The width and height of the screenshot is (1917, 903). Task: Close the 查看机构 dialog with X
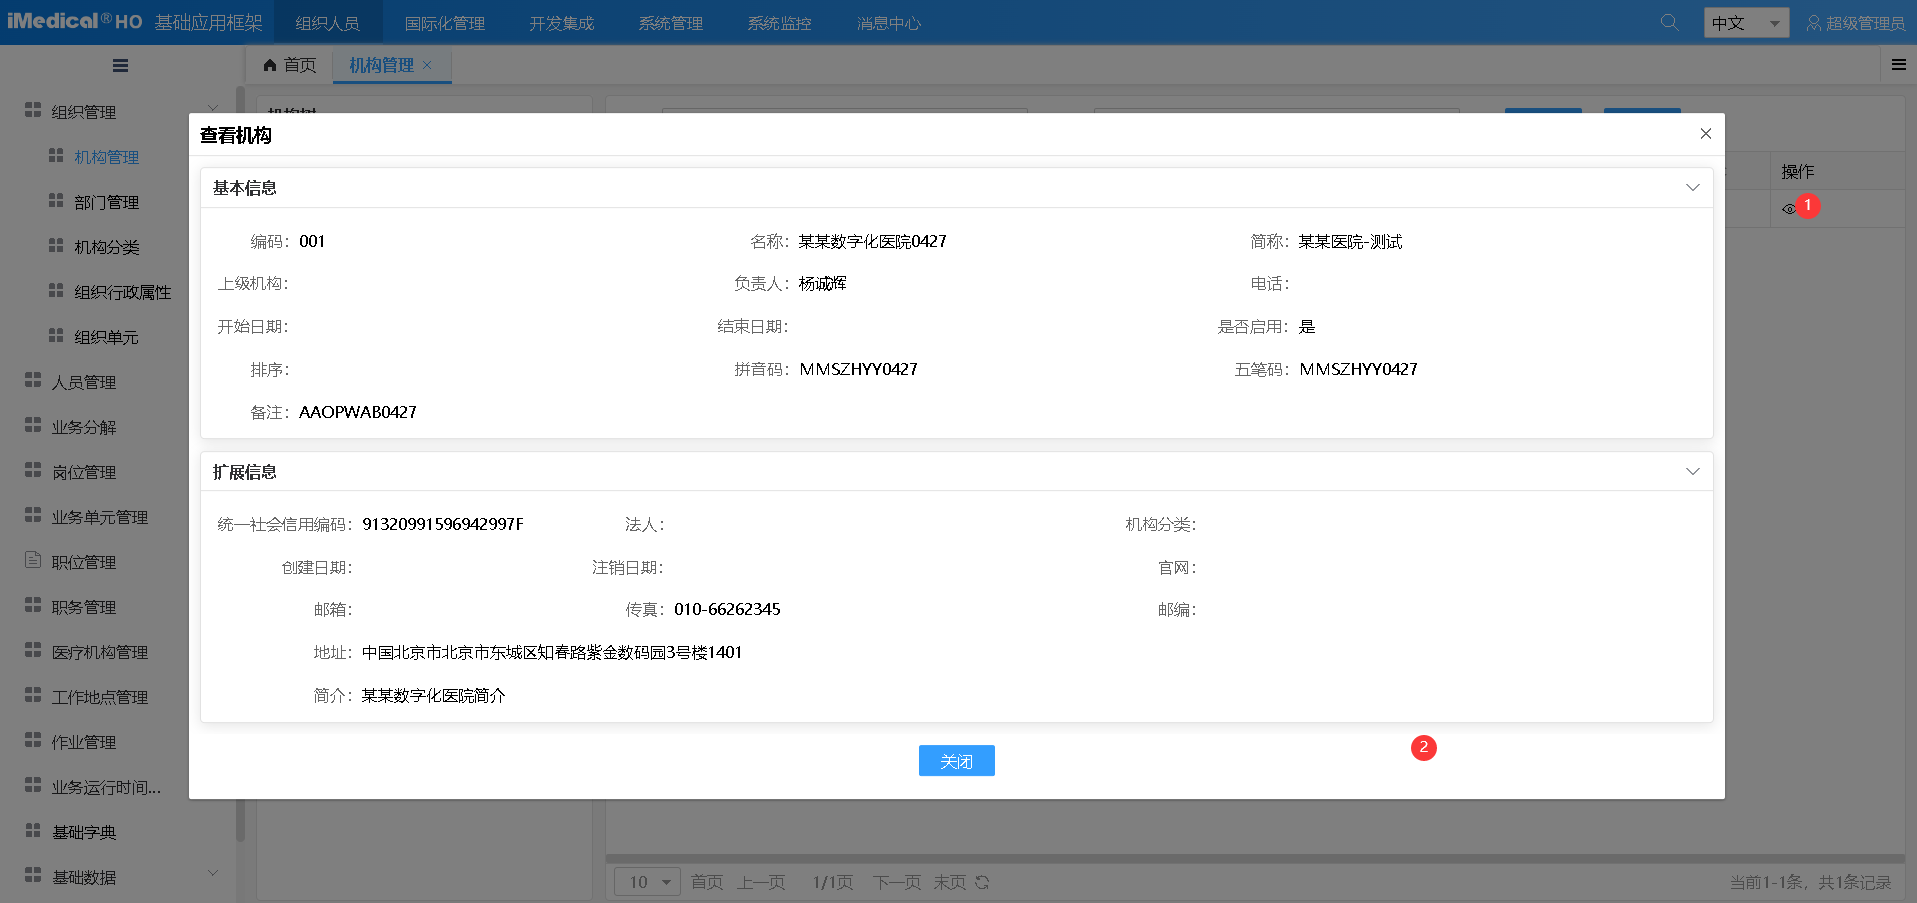(x=1705, y=134)
